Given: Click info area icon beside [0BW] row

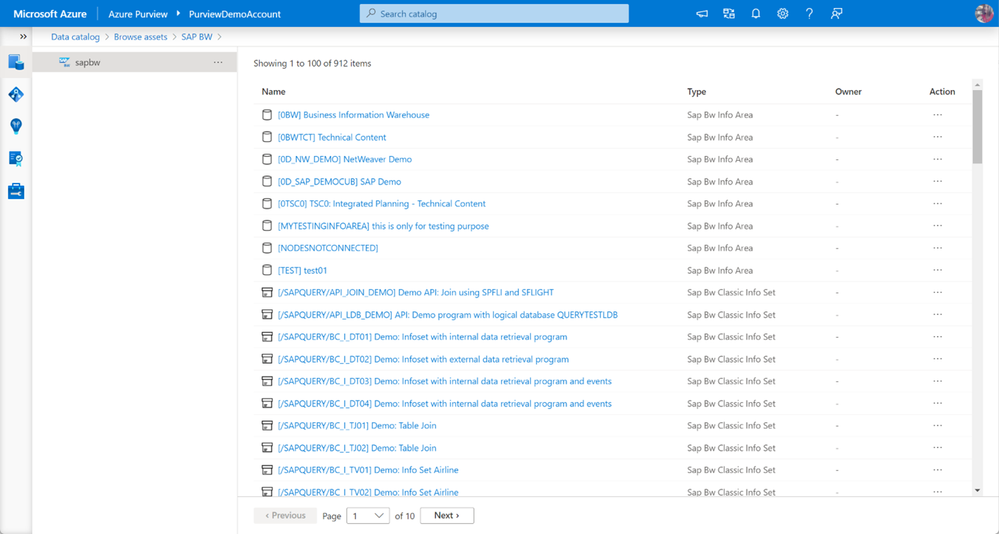Looking at the screenshot, I should [x=267, y=115].
